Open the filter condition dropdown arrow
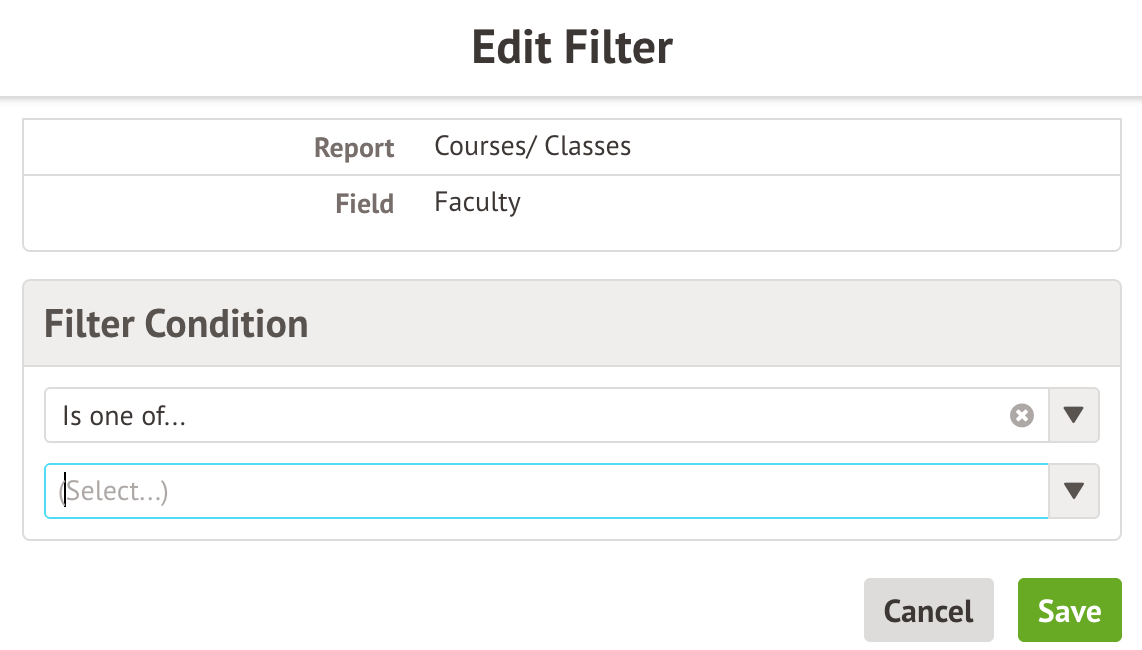Screen dimensions: 1142x650 pos(1074,415)
